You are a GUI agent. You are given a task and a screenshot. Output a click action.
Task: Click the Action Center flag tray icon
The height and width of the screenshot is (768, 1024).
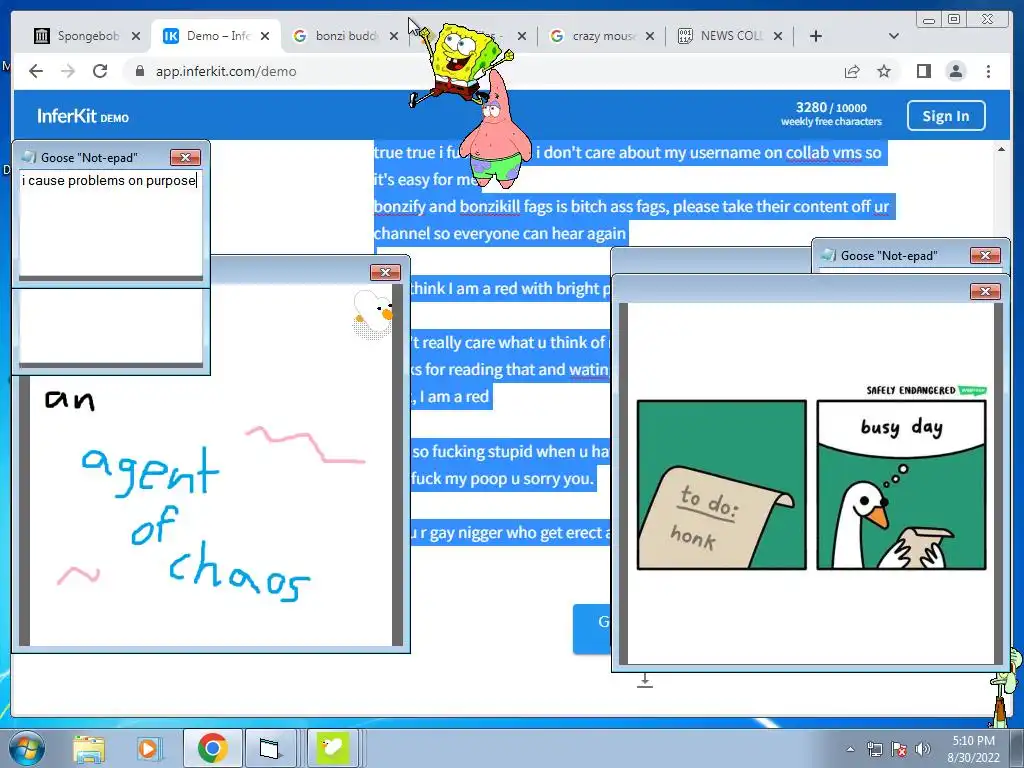(x=899, y=749)
